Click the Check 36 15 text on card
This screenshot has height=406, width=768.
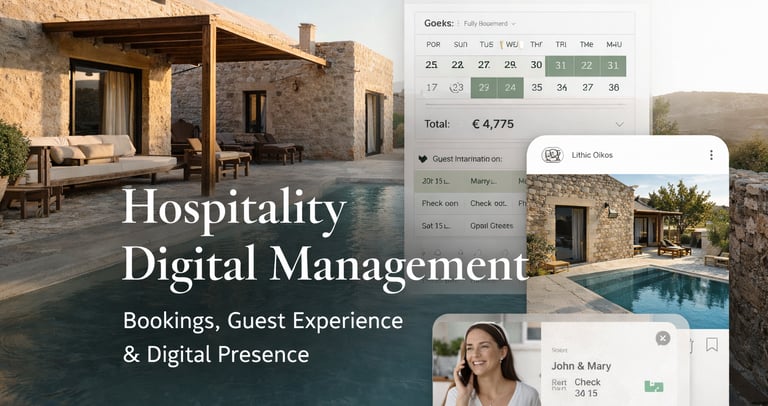(587, 387)
